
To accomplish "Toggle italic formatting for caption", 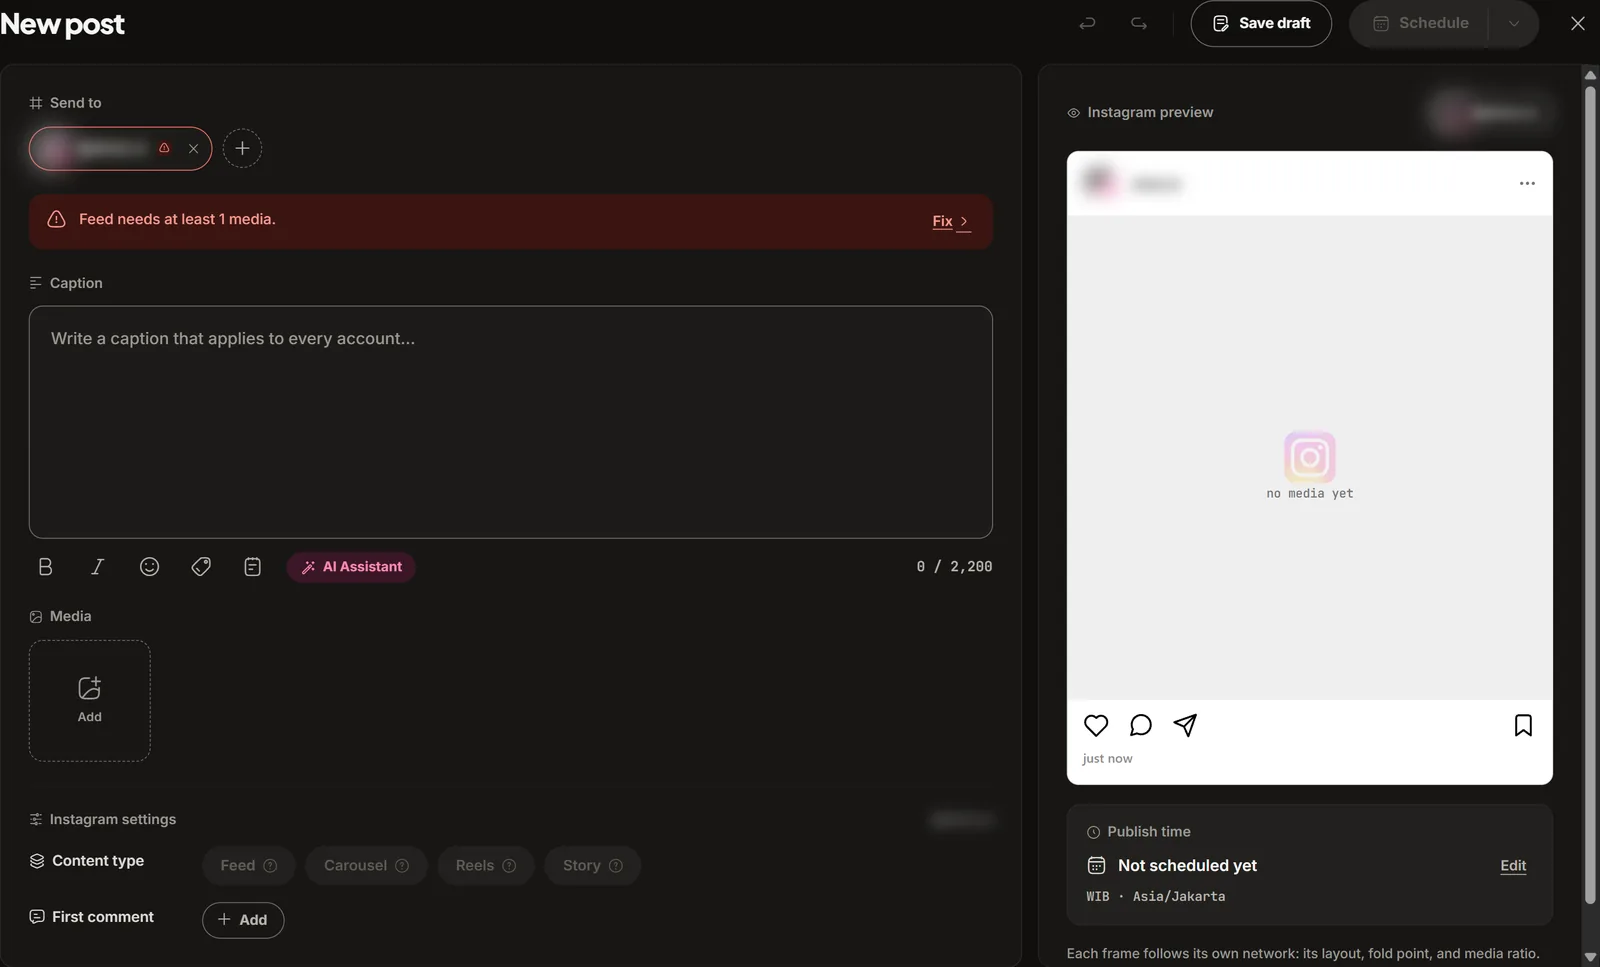I will point(97,567).
